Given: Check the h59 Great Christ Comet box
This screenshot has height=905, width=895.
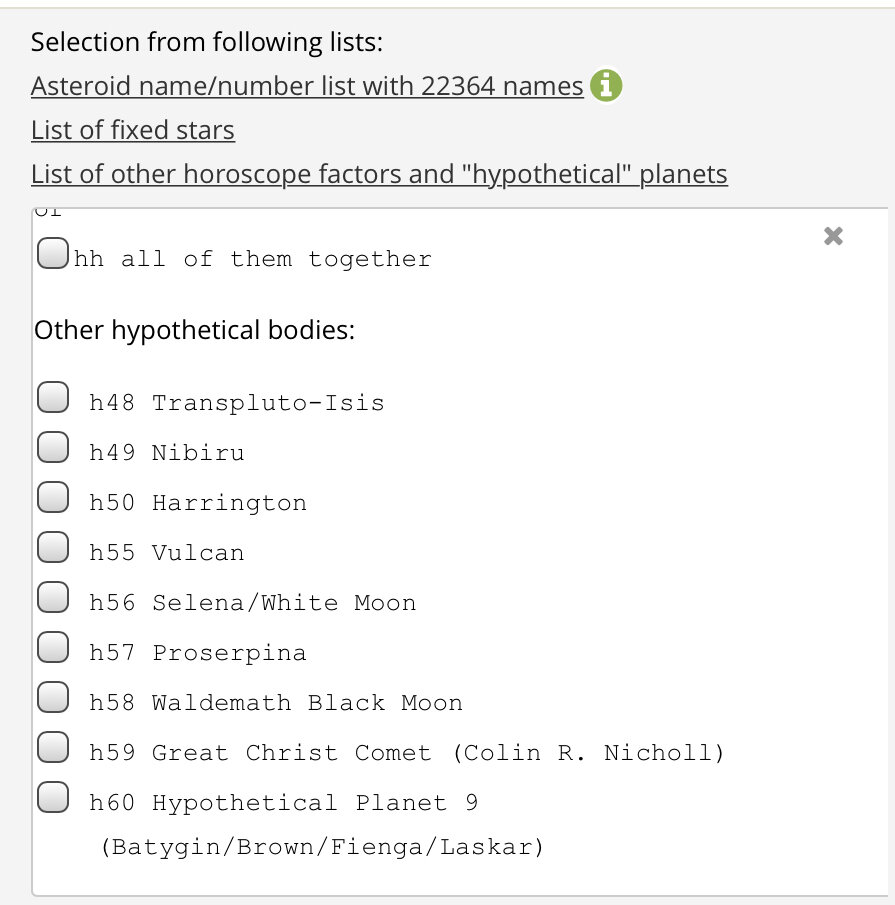Looking at the screenshot, I should point(53,747).
